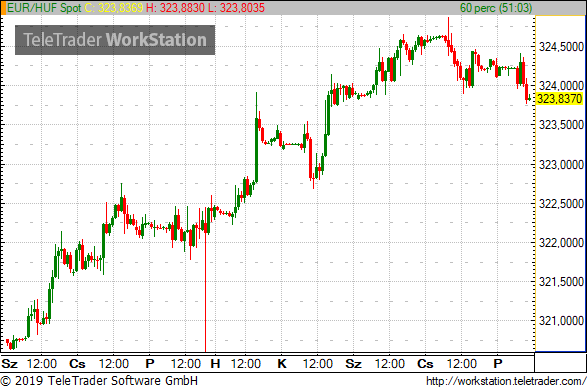Click the 323,5000 price axis label
The image size is (587, 390).
(561, 125)
